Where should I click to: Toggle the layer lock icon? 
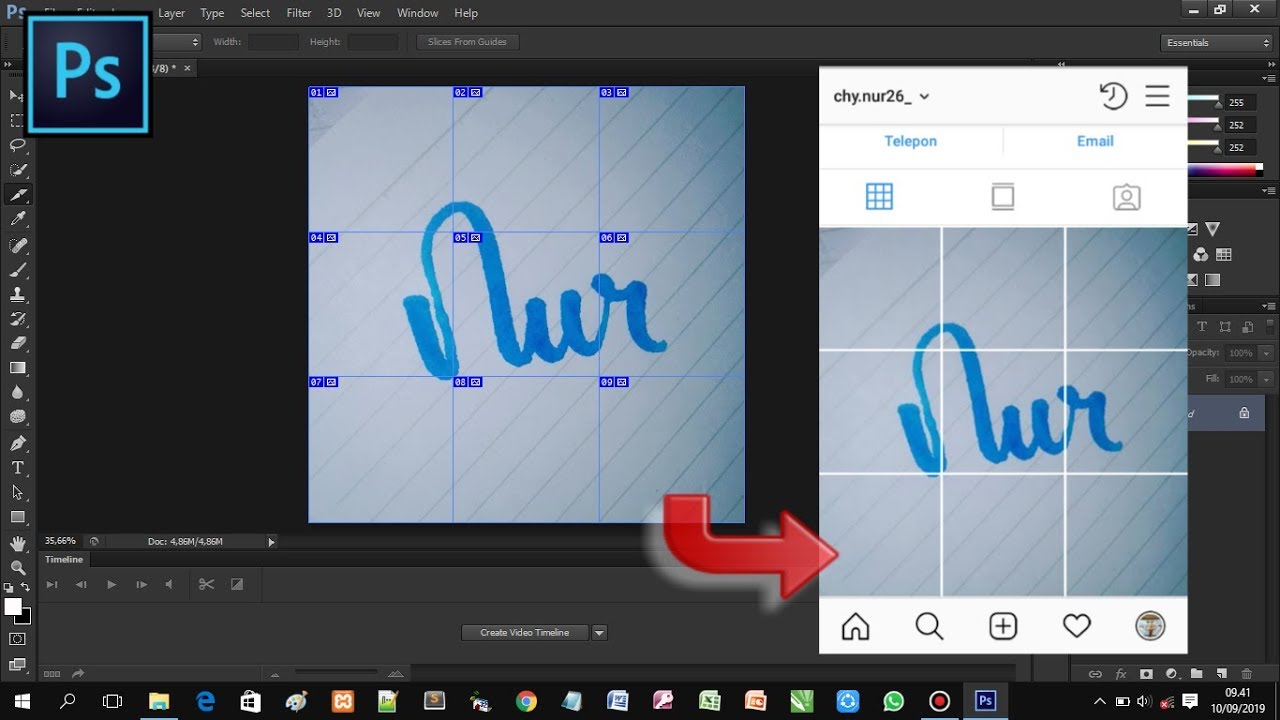click(x=1244, y=412)
